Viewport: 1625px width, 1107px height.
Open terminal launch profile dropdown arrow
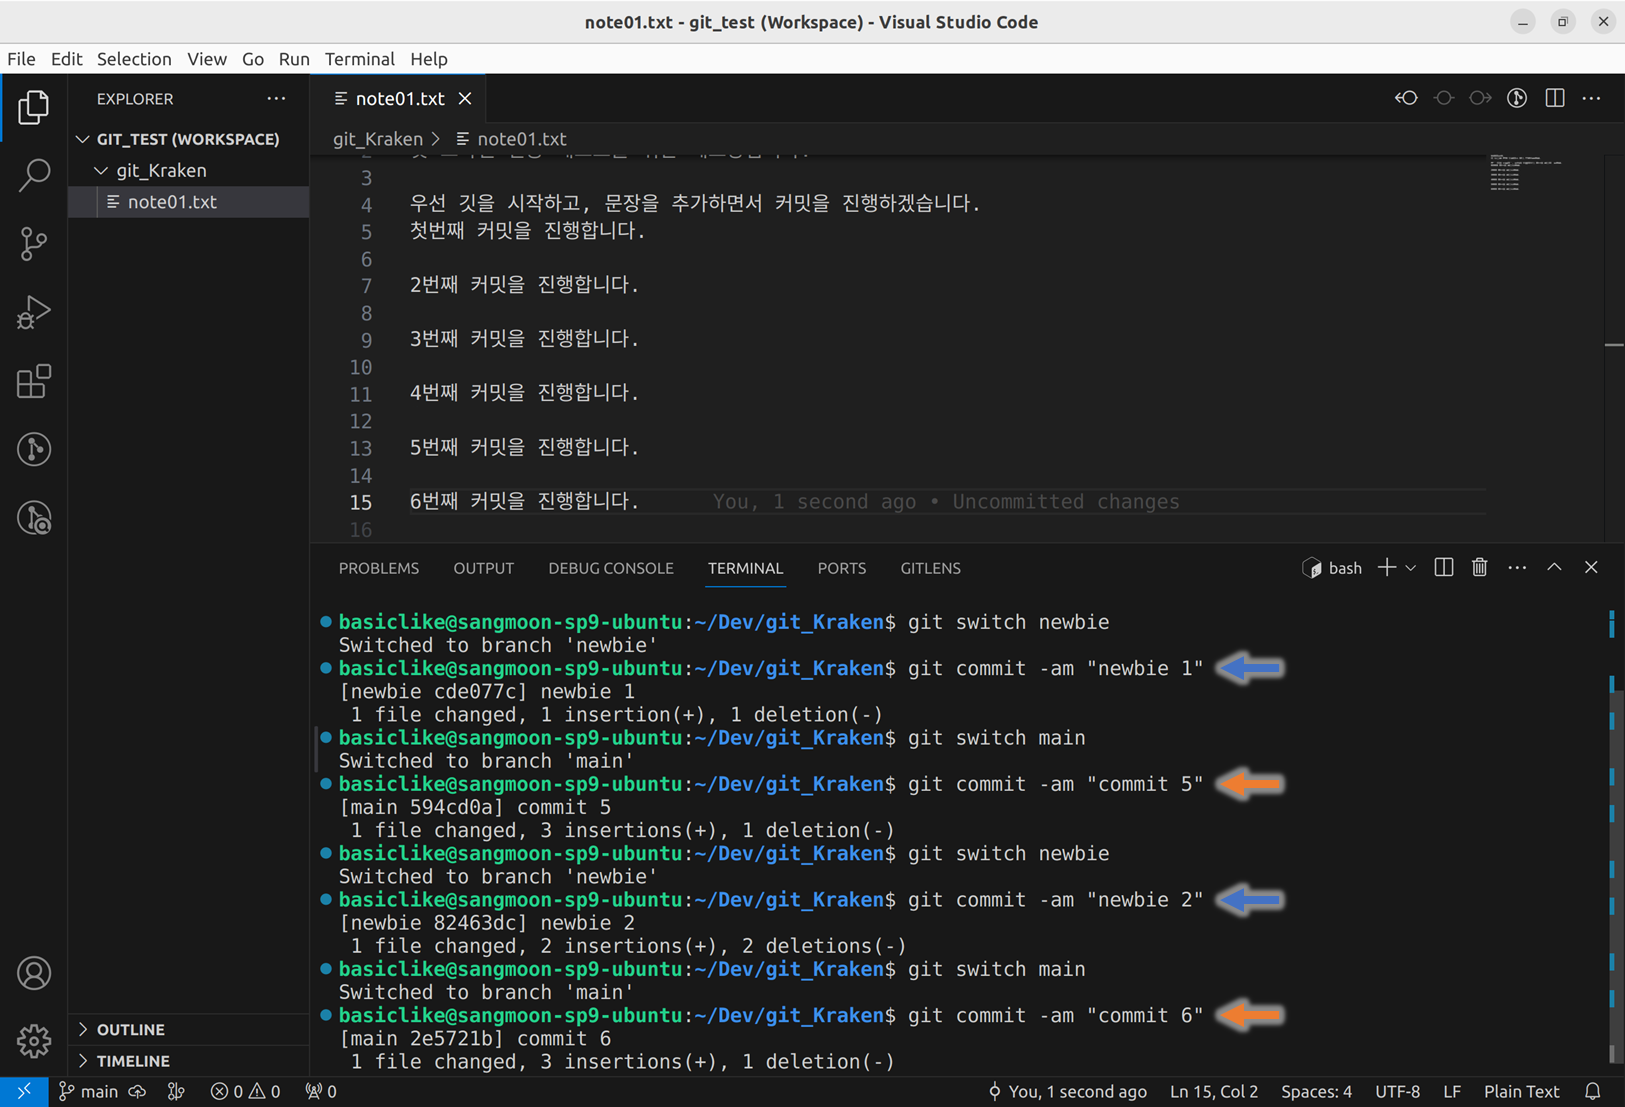pyautogui.click(x=1410, y=568)
